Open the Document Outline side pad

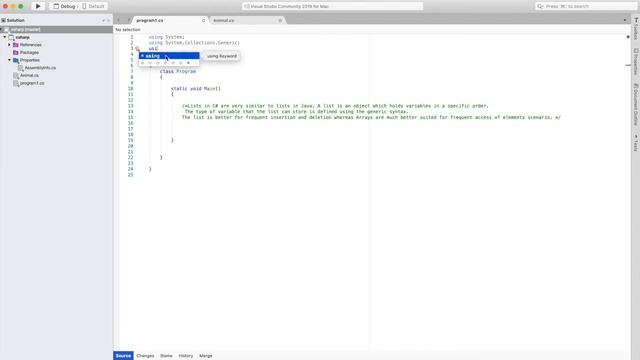636,104
